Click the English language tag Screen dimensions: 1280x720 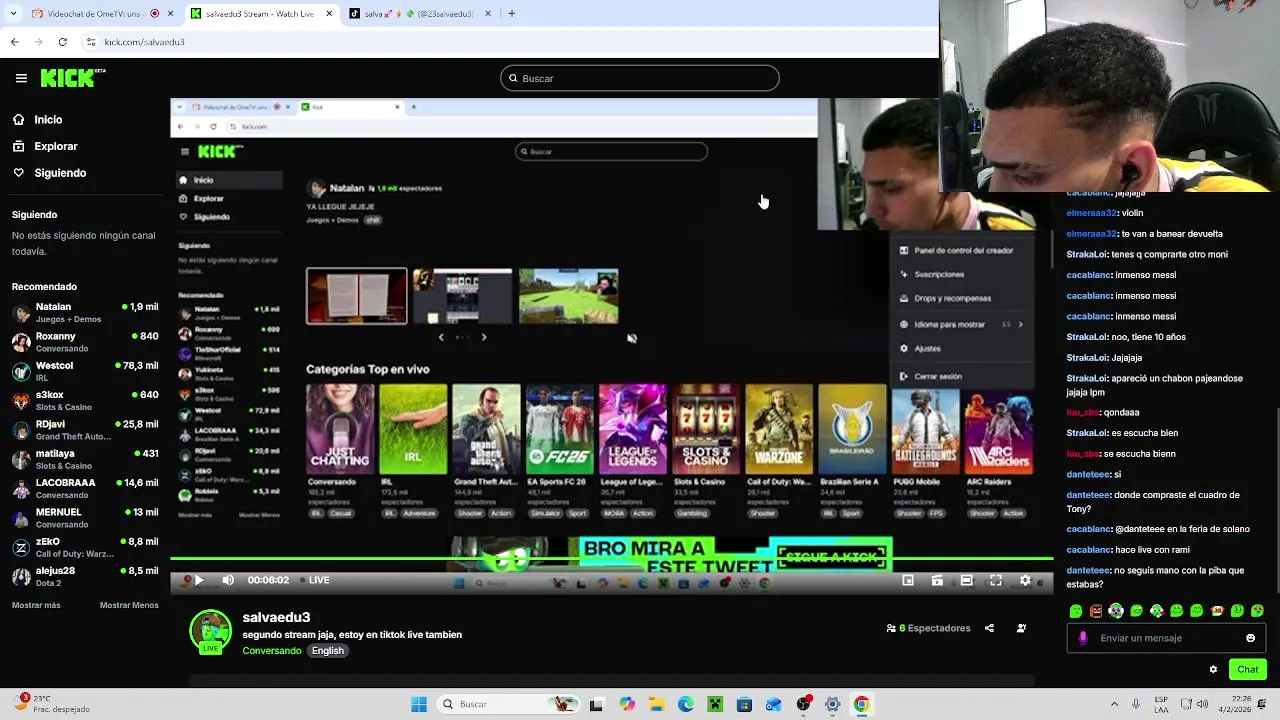[327, 650]
